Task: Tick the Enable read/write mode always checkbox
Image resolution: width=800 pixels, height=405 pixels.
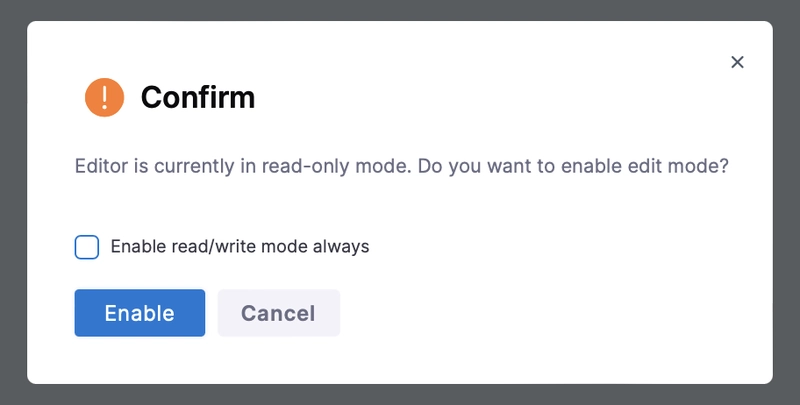Action: click(87, 247)
